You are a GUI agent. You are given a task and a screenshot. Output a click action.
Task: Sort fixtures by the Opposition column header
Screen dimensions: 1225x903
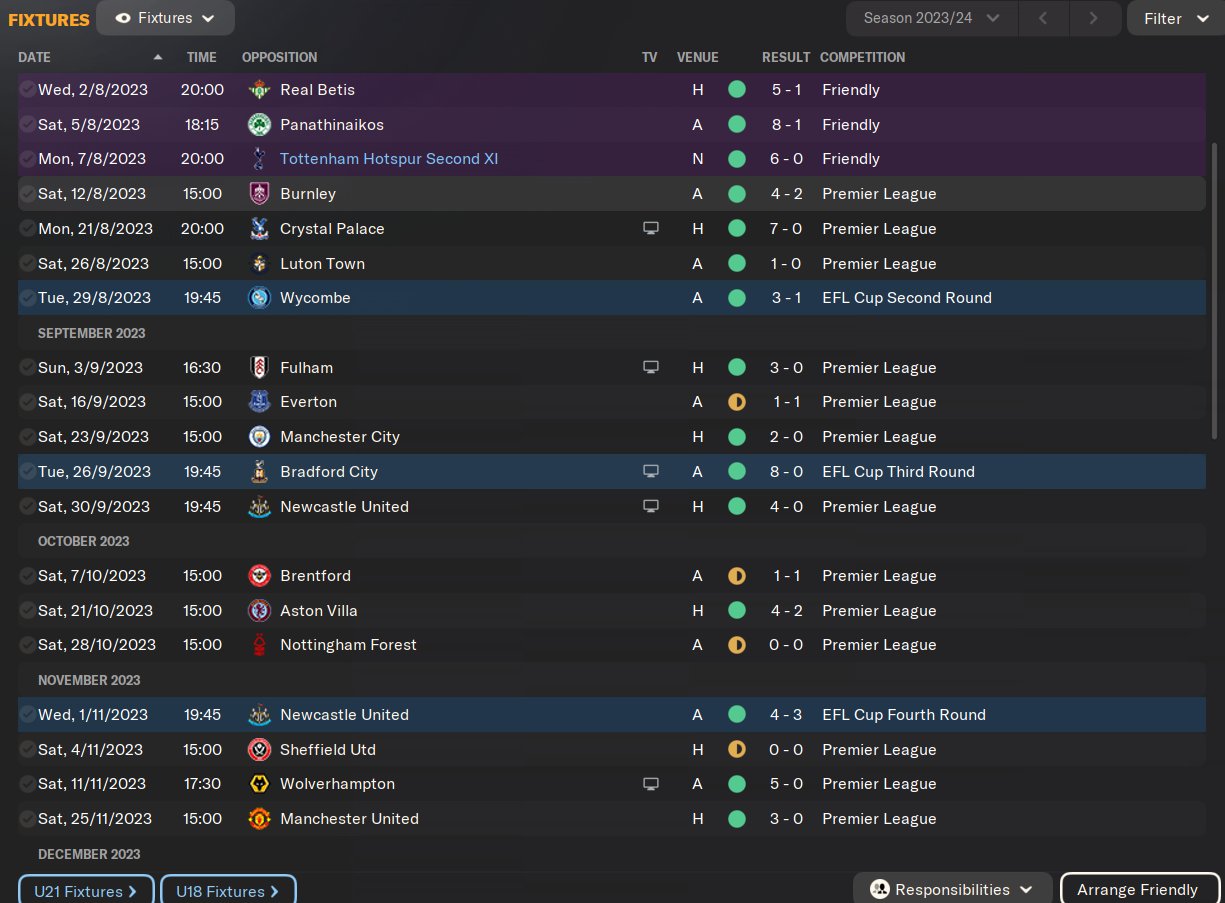(x=279, y=57)
